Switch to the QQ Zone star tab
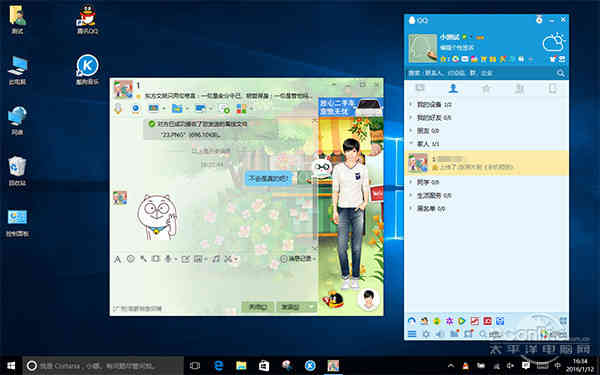This screenshot has width=600, height=375. [486, 88]
